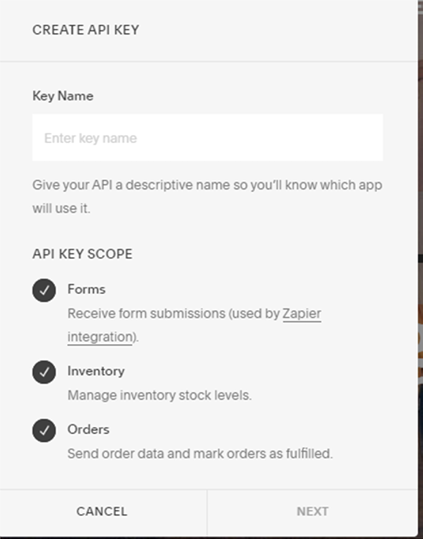Viewport: 424px width, 539px height.
Task: Follow the underlined integration link text
Action: point(100,337)
